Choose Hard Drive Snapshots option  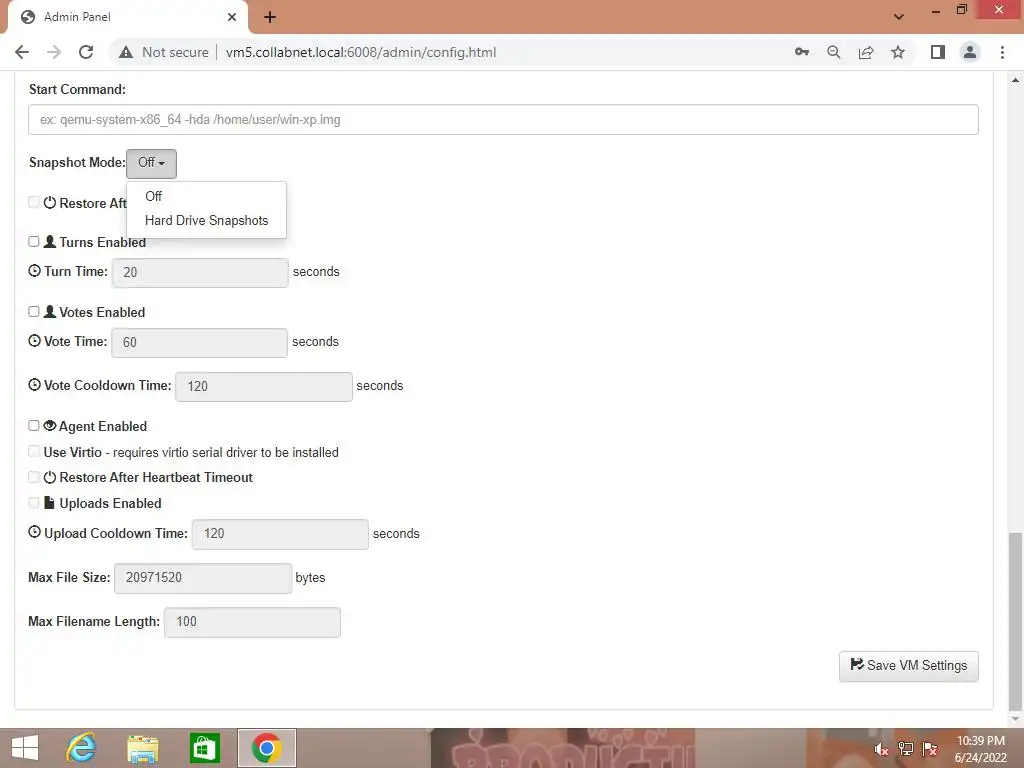(206, 221)
